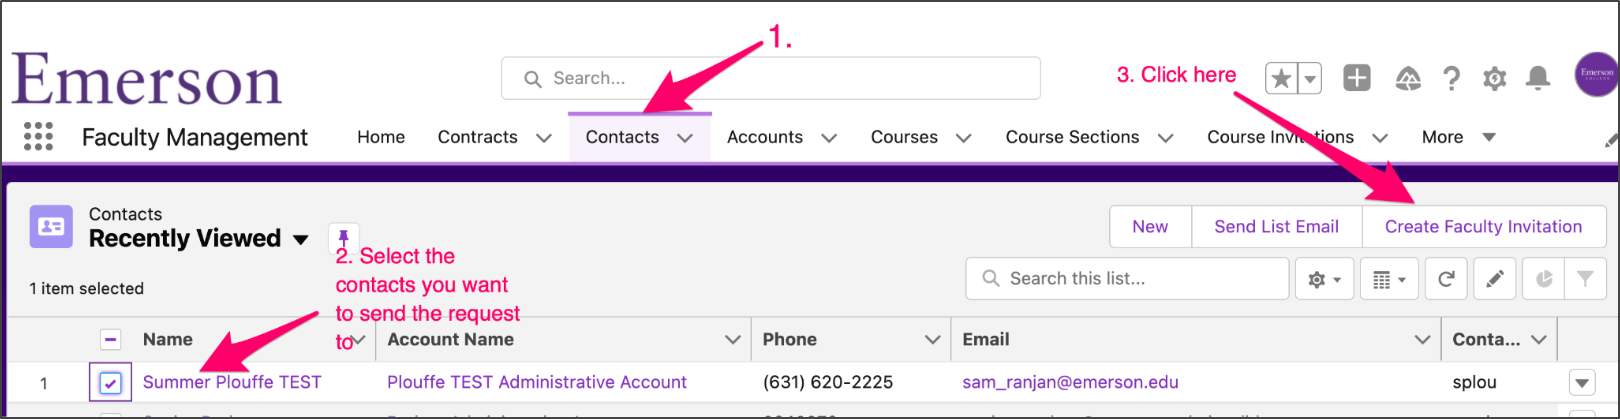Open the setup gear icon
The image size is (1620, 419).
point(1494,78)
